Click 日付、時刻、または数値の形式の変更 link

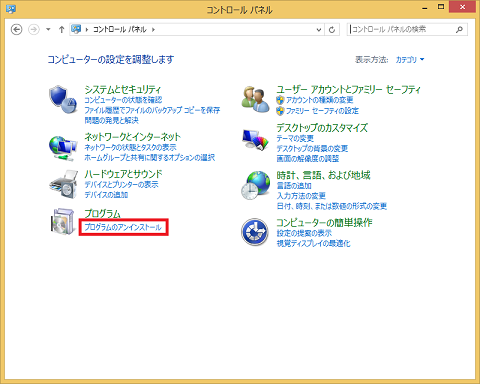click(332, 206)
